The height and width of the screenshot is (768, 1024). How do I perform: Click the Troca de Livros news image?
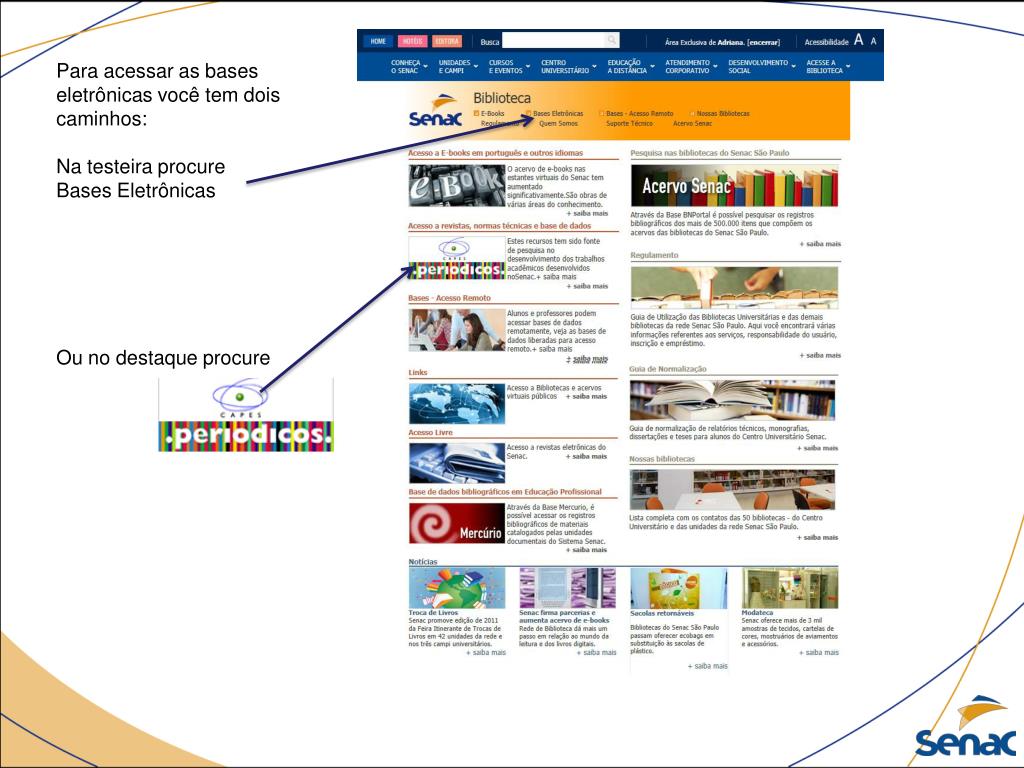tap(457, 588)
